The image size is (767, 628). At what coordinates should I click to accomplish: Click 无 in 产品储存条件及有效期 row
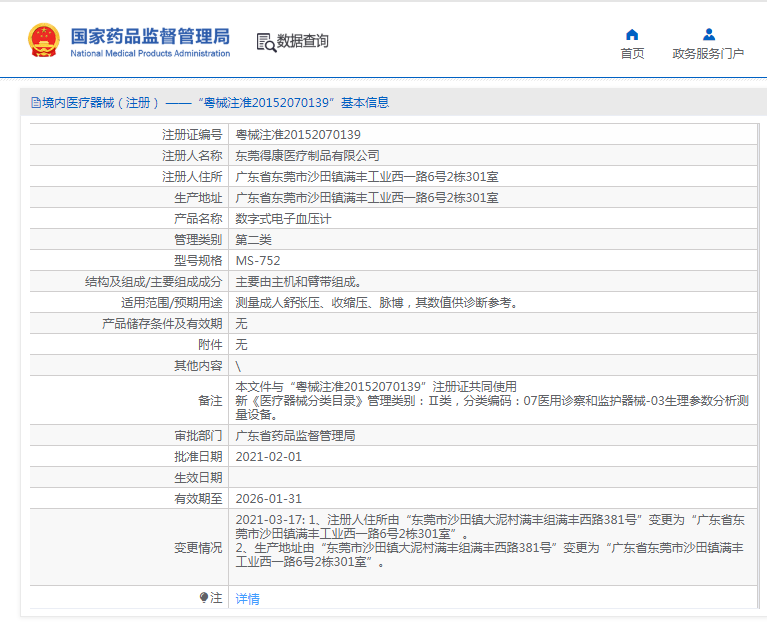click(241, 324)
